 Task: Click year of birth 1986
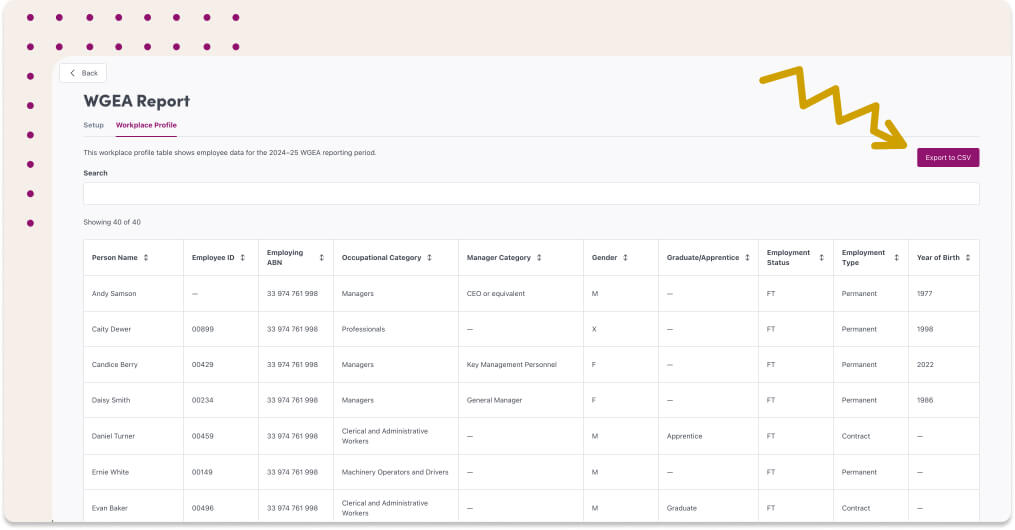click(x=925, y=401)
